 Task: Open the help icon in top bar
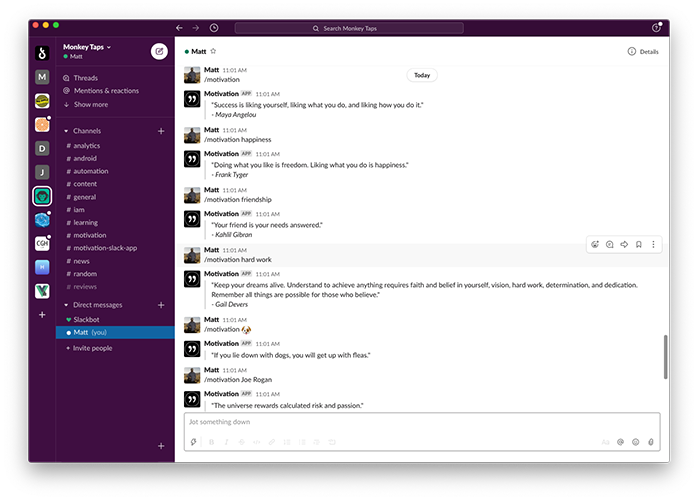pos(656,28)
